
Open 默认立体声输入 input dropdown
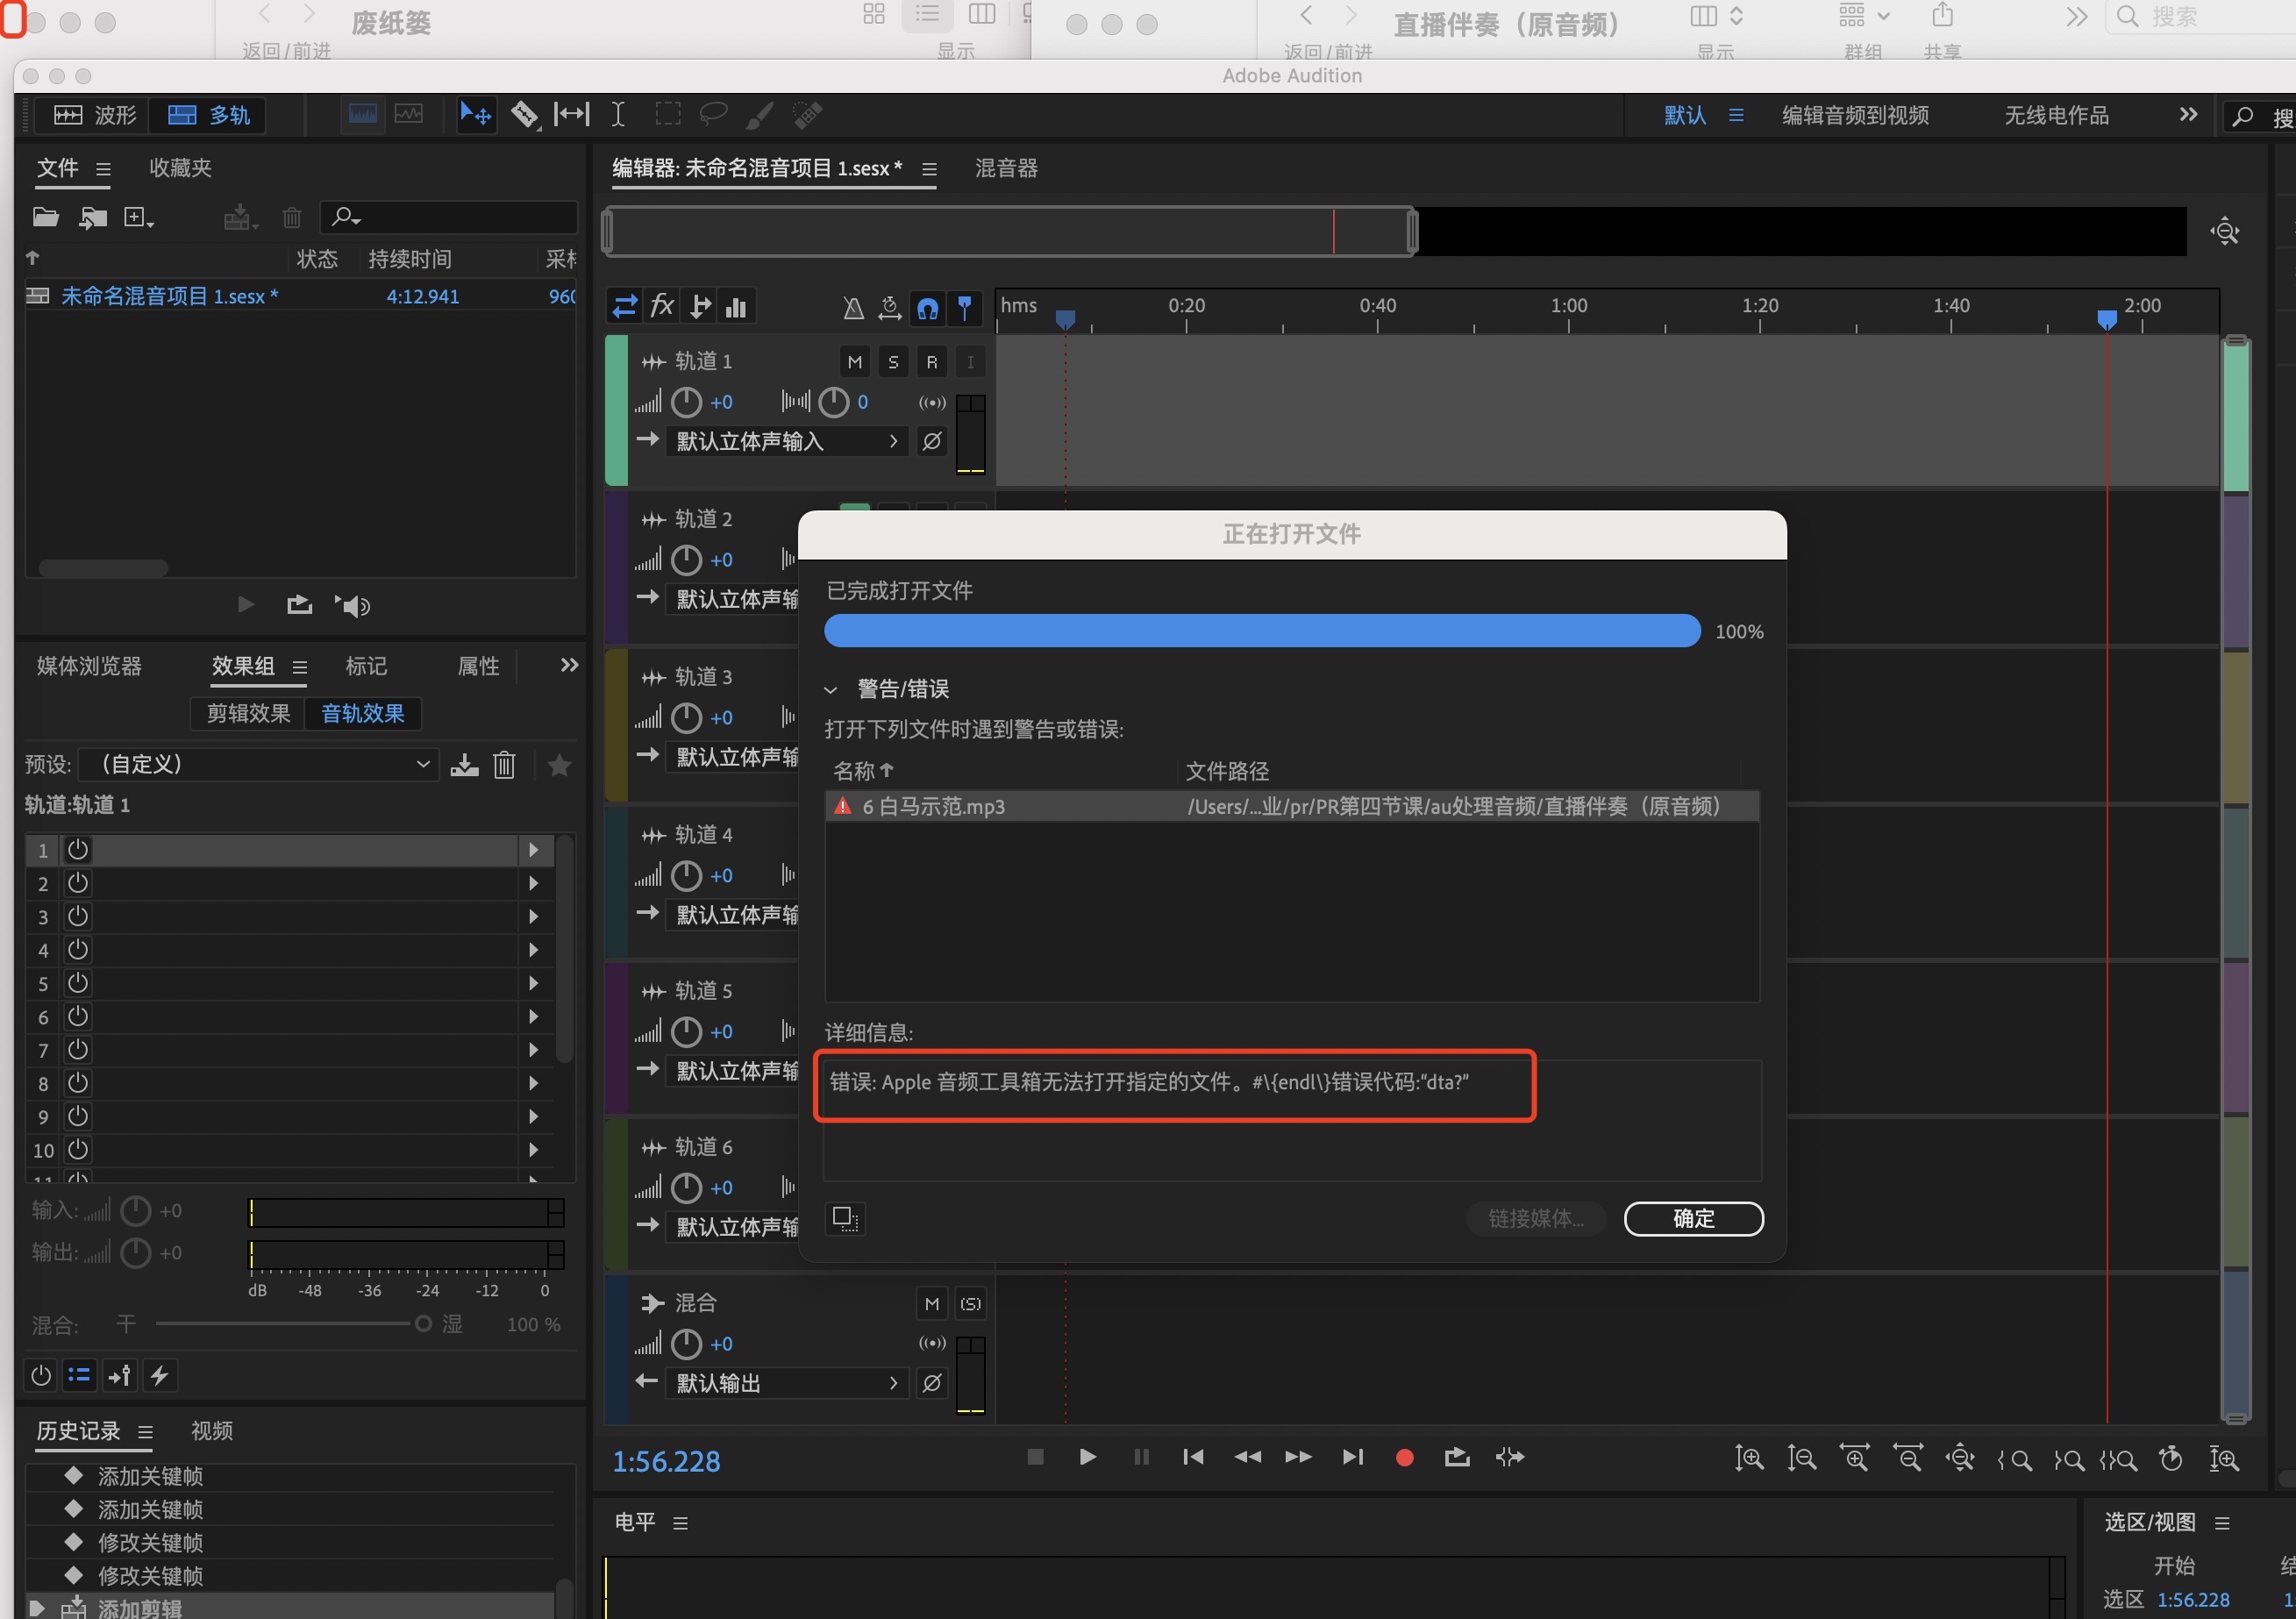click(x=785, y=441)
